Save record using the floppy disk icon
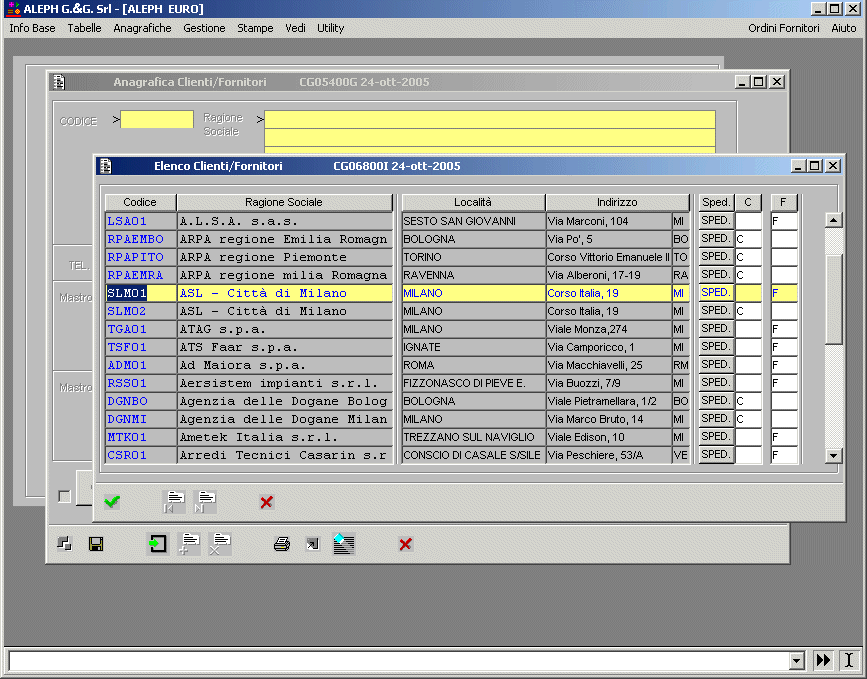 pos(96,544)
